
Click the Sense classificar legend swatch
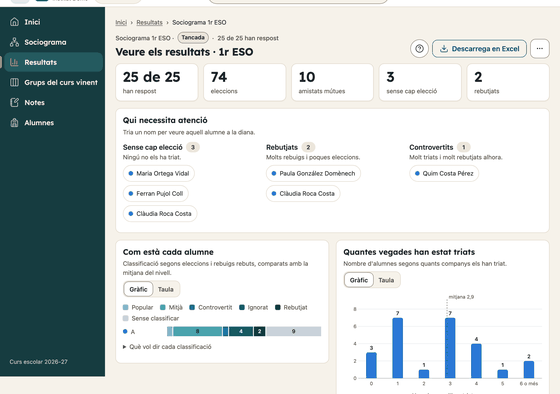pos(125,318)
